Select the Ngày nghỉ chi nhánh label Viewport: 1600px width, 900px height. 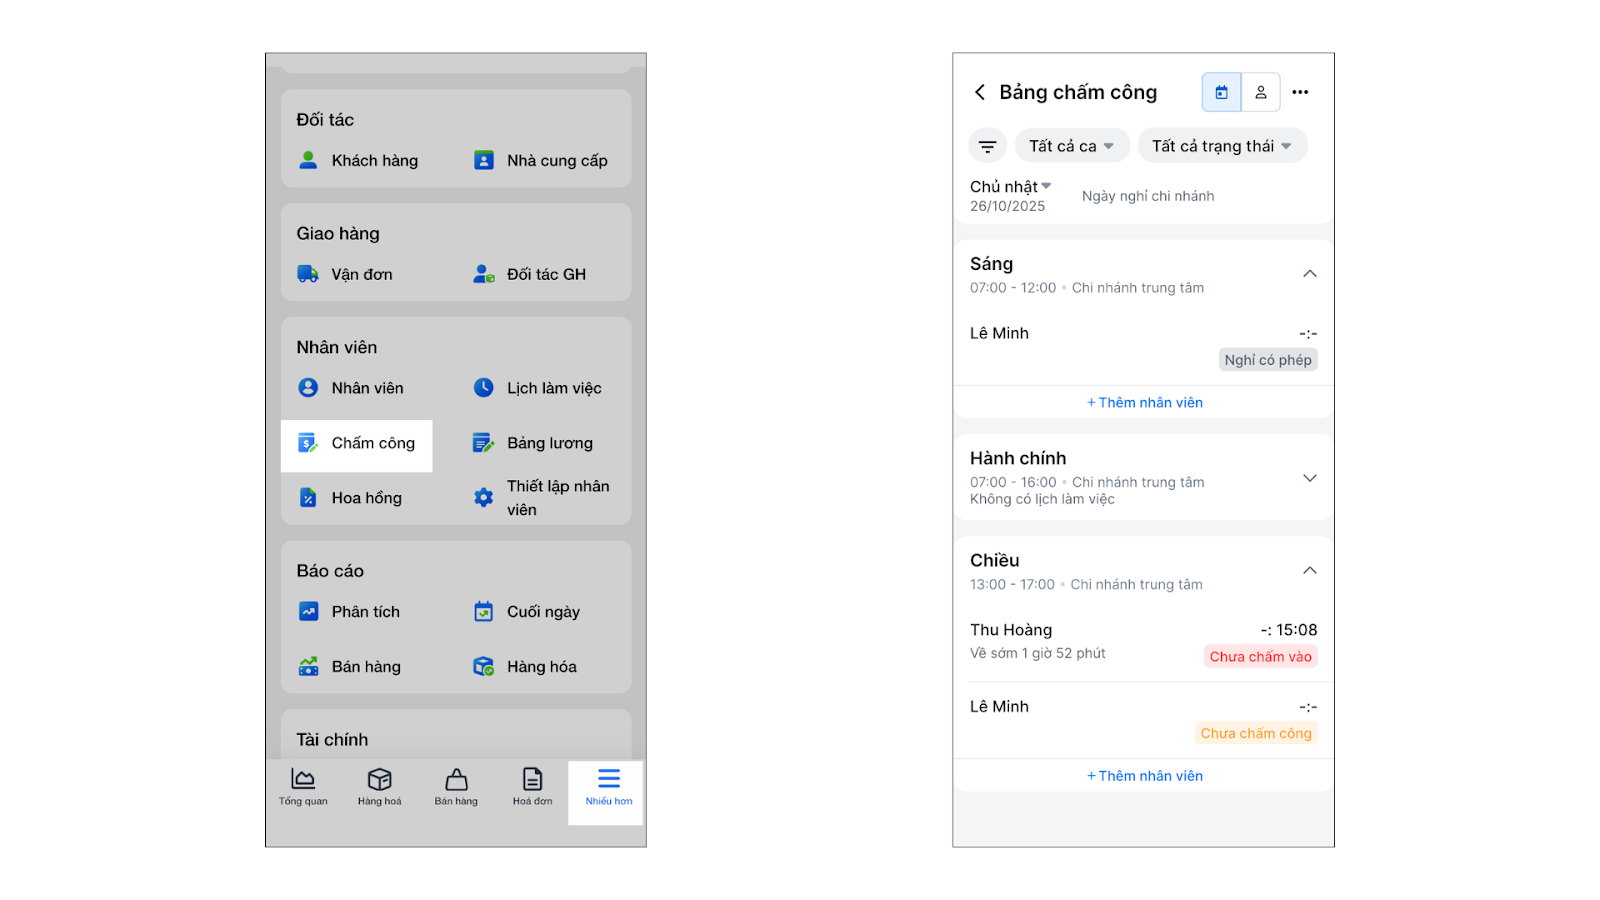1148,196
